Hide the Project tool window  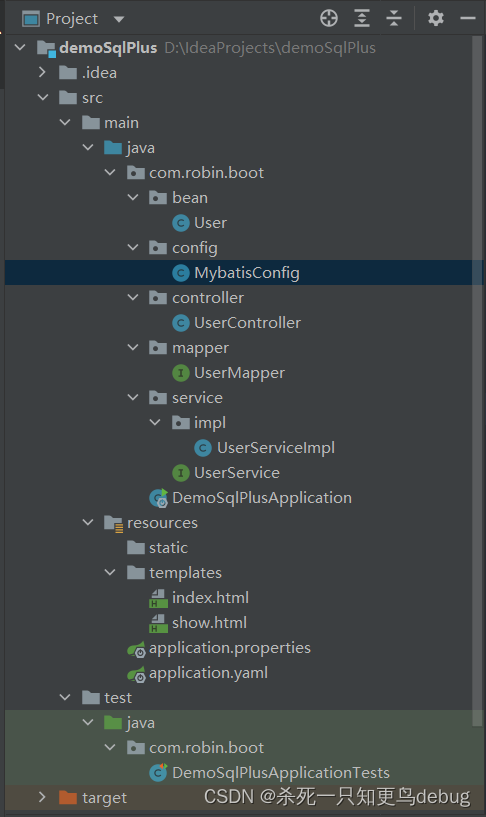[468, 18]
